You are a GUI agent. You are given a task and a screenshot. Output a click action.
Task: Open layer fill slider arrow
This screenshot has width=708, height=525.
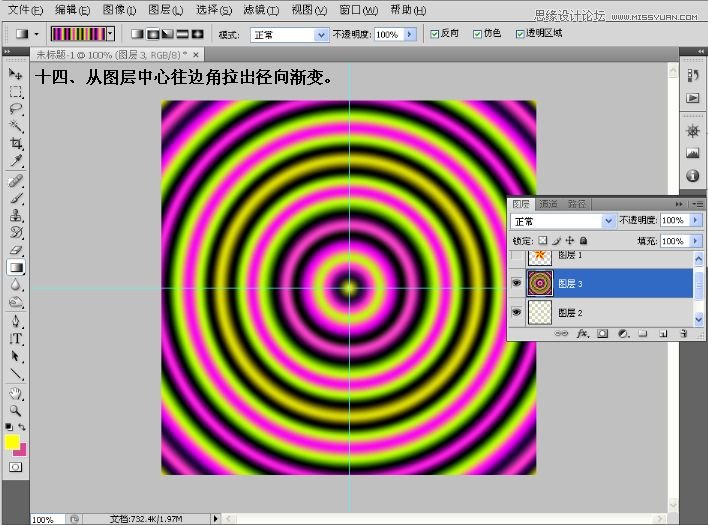(x=696, y=241)
